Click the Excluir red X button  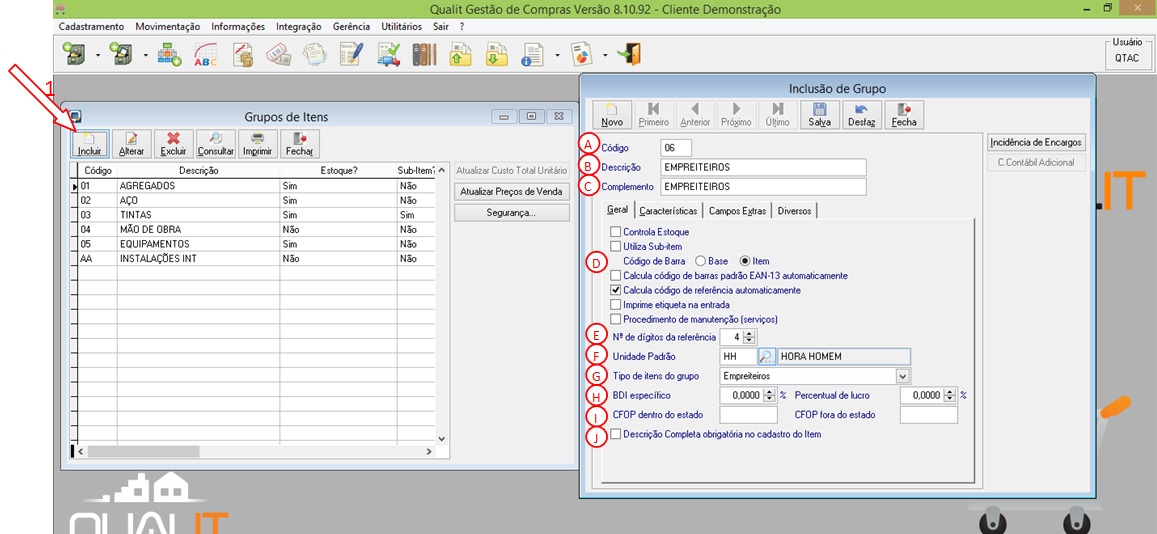point(174,144)
